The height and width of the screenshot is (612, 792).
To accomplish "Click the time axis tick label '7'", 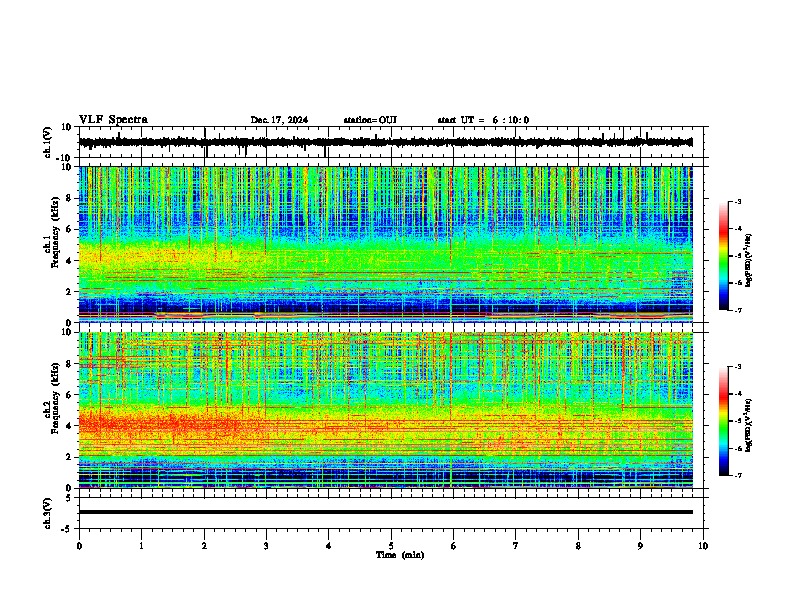I will (516, 546).
